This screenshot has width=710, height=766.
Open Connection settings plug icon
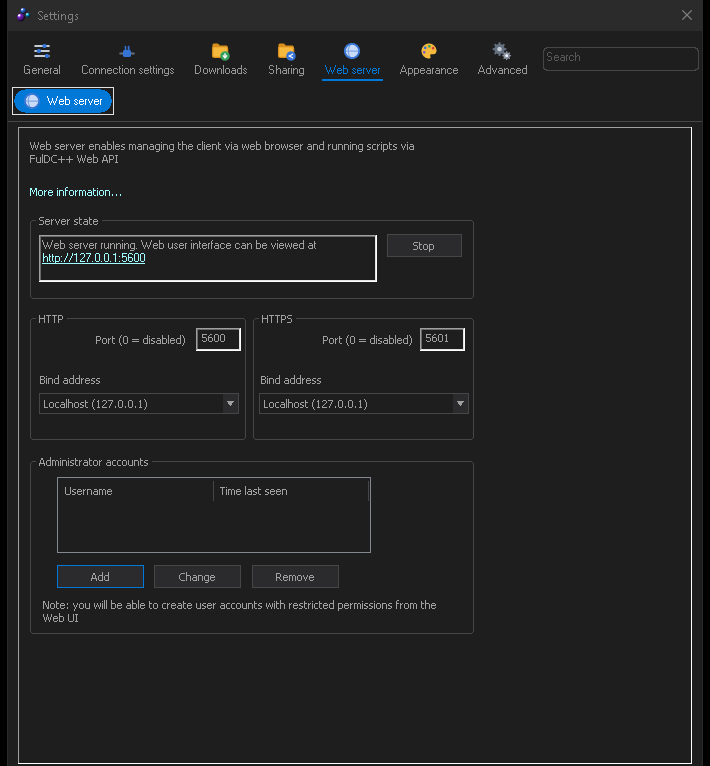point(127,51)
